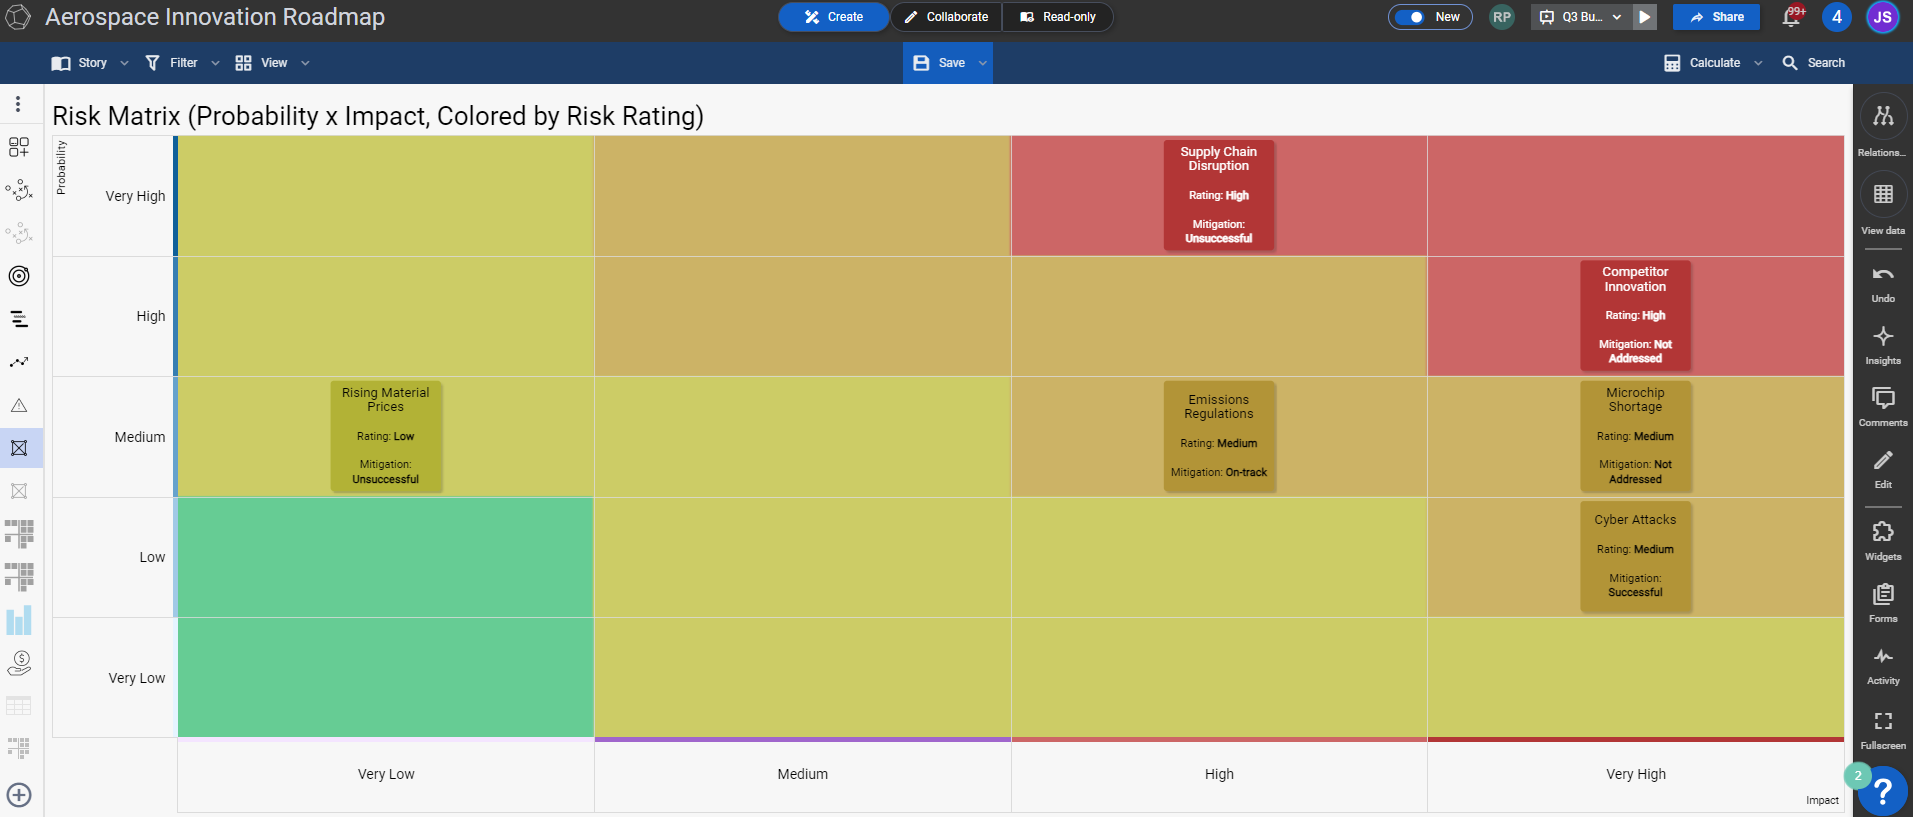Image resolution: width=1913 pixels, height=817 pixels.
Task: Click the Search button
Action: (1813, 63)
